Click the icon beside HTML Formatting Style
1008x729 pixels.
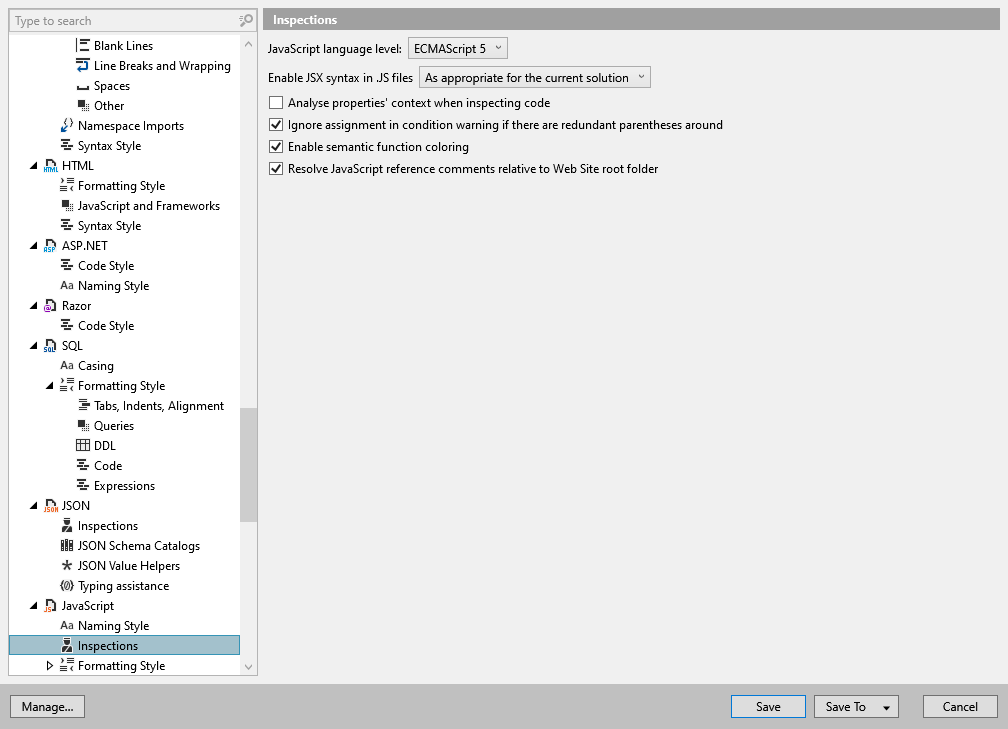[67, 186]
